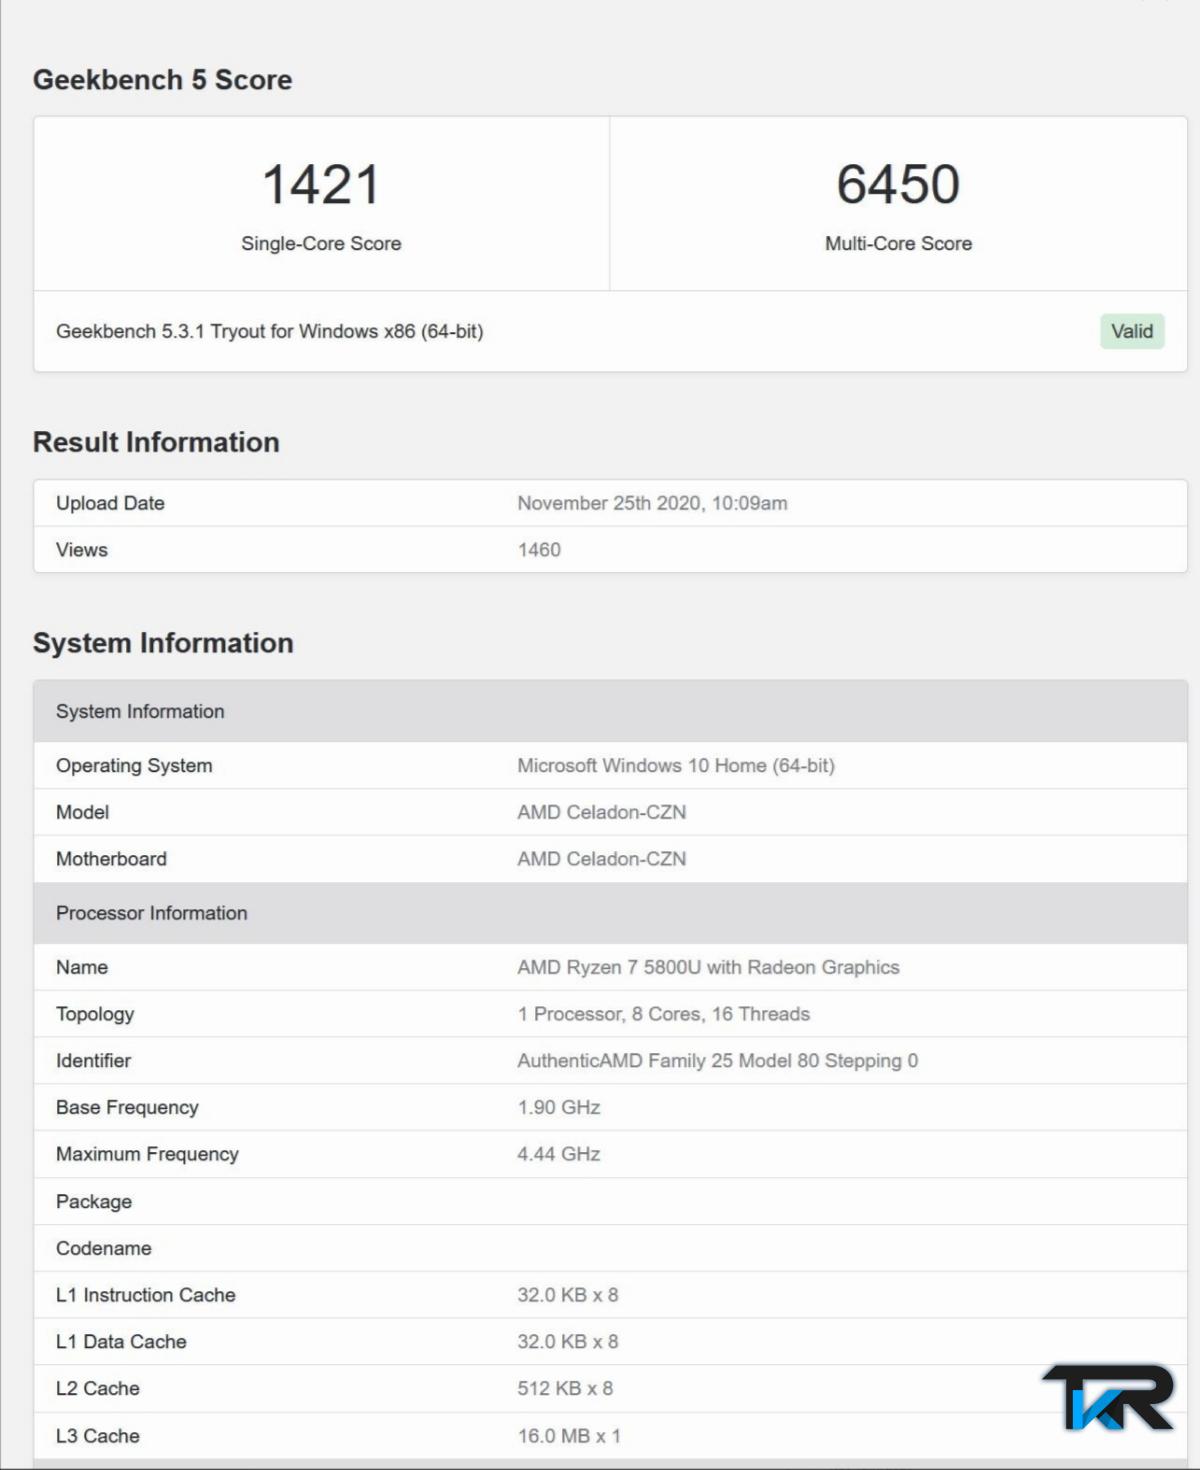Click the L1 Instruction Cache label
The height and width of the screenshot is (1470, 1200).
coord(146,1295)
